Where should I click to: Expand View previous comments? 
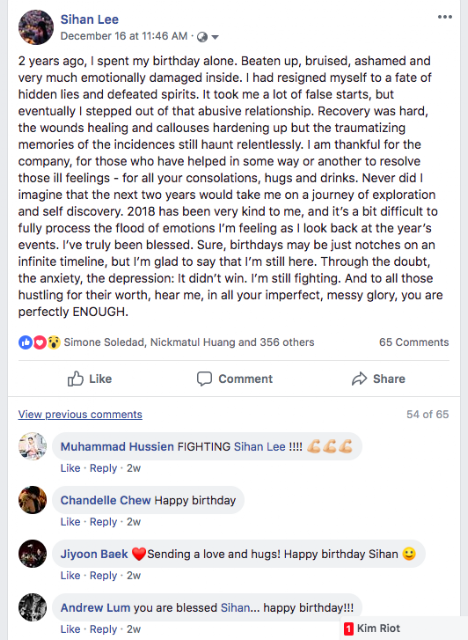pos(80,414)
